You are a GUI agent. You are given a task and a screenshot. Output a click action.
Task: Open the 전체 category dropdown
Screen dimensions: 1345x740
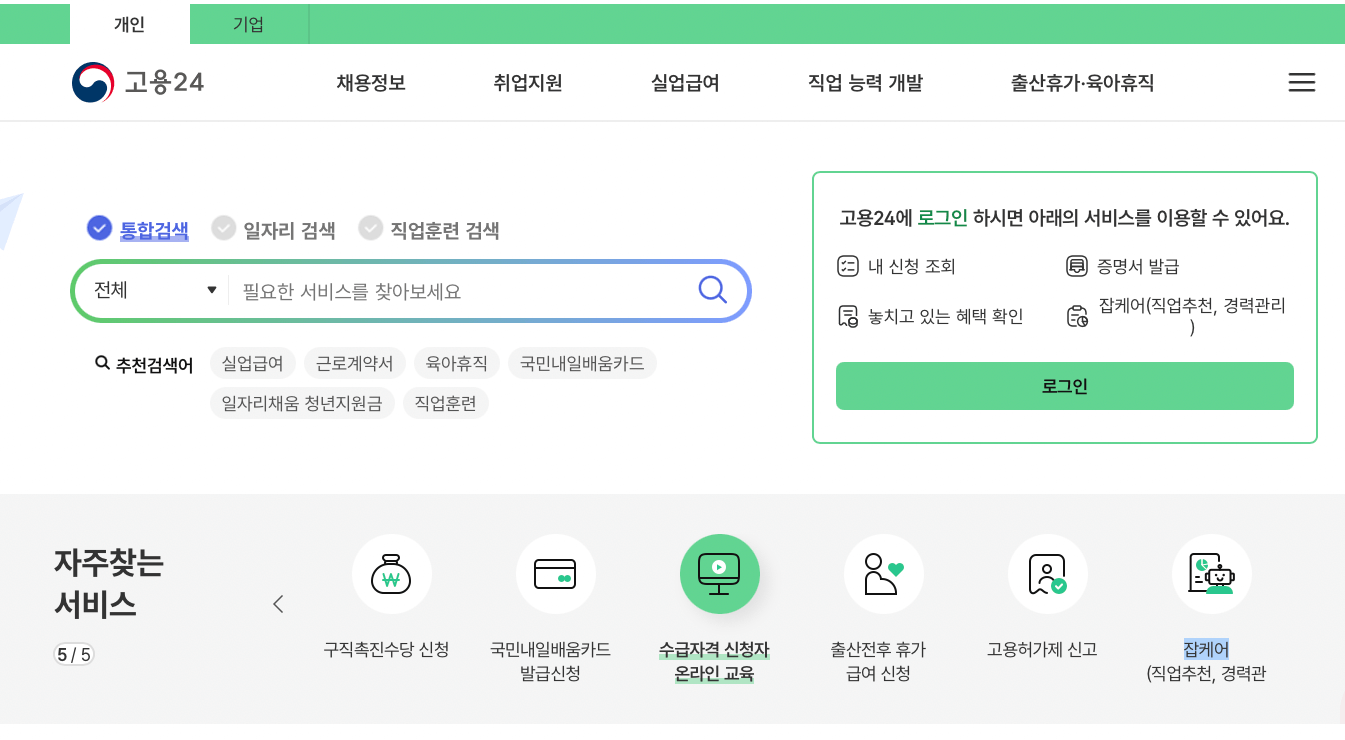[152, 290]
